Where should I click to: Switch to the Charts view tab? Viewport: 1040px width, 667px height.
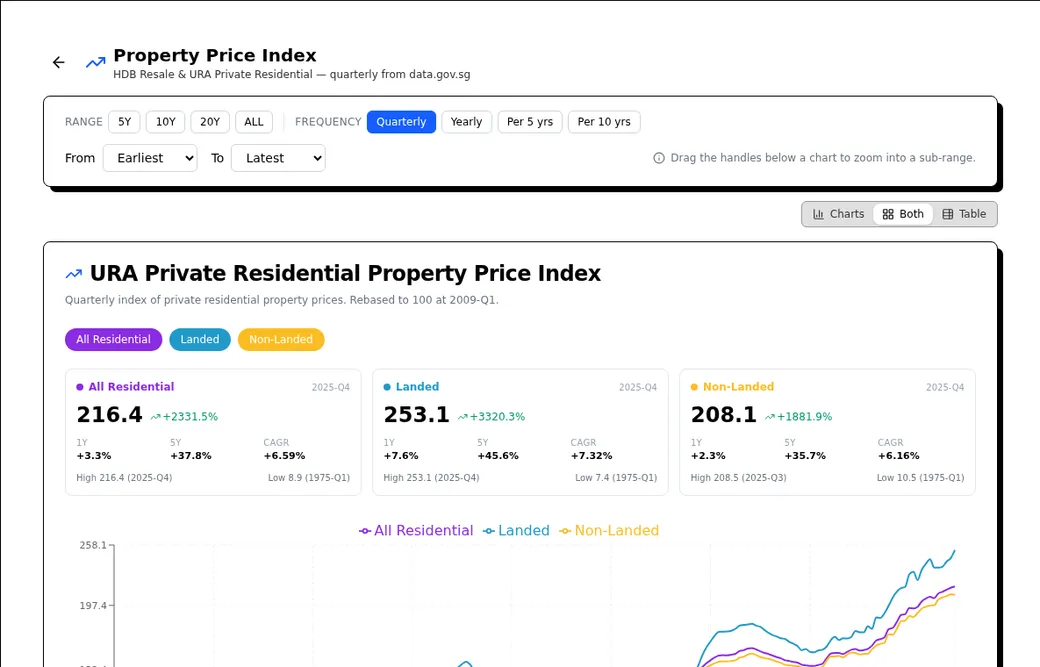838,214
